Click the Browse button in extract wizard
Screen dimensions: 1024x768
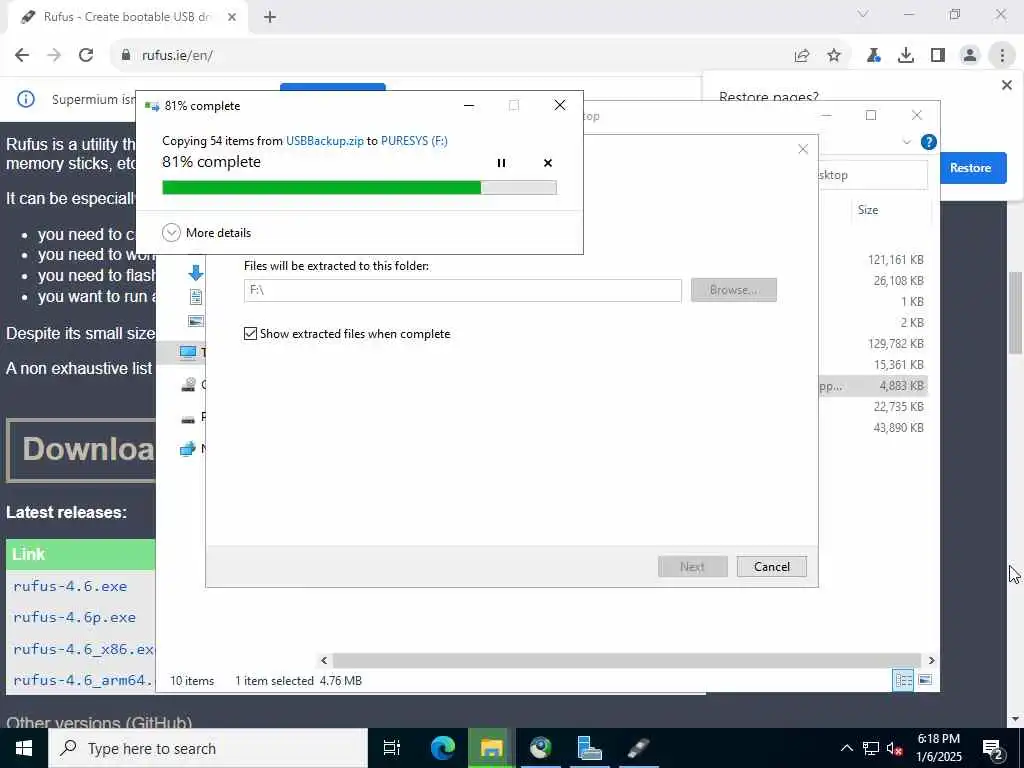733,290
